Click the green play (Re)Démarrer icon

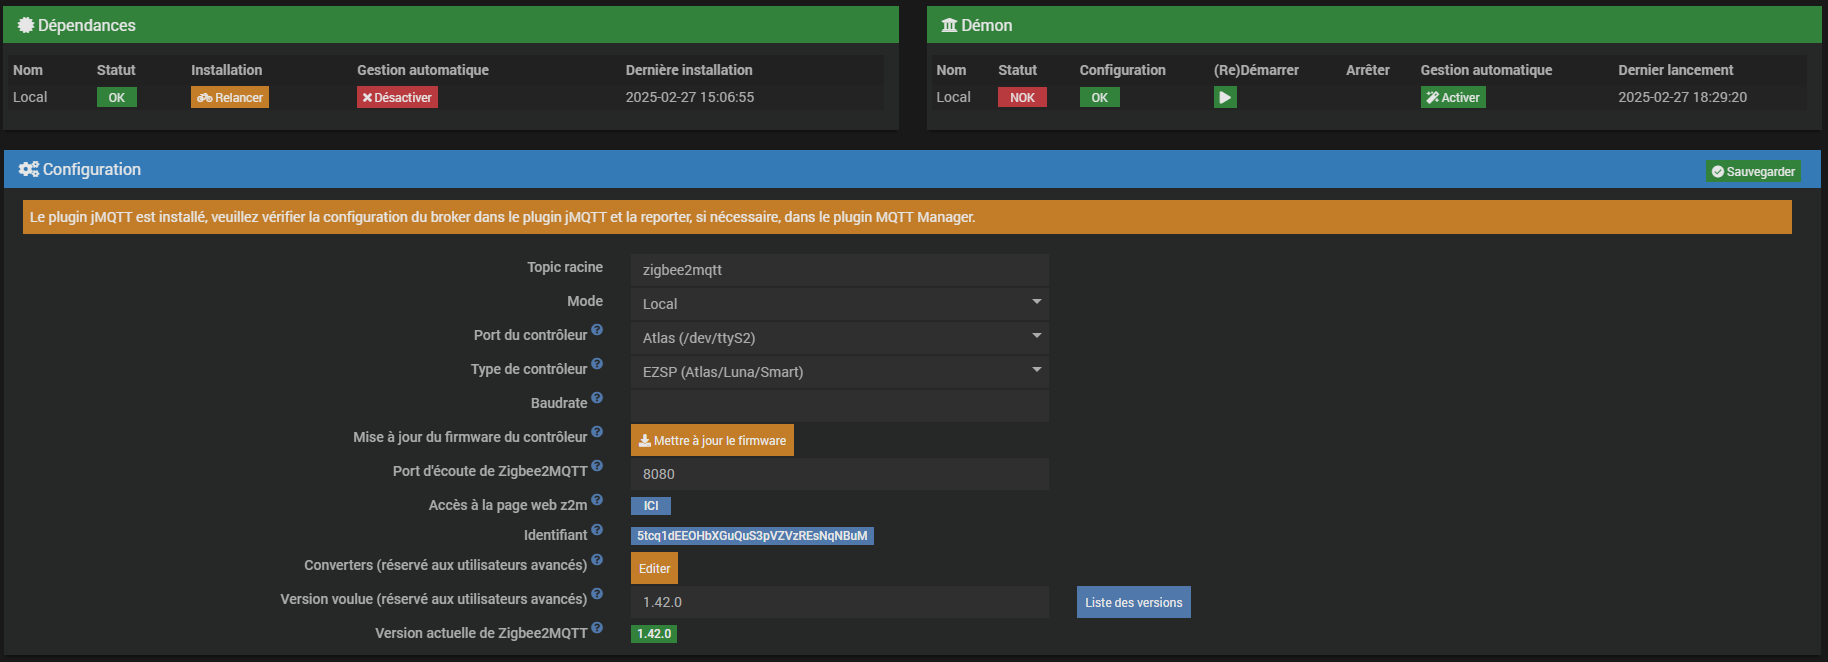click(1224, 97)
